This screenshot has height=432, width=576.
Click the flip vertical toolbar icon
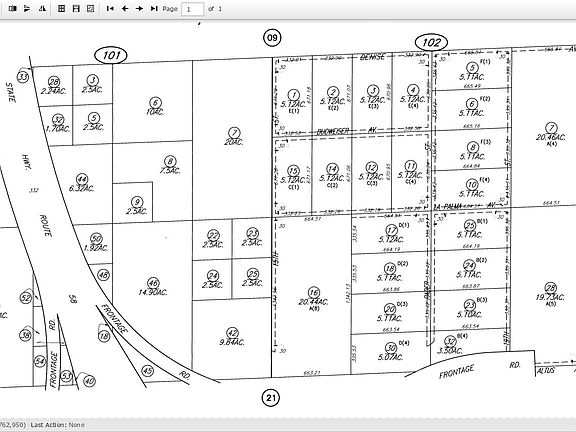coord(27,8)
